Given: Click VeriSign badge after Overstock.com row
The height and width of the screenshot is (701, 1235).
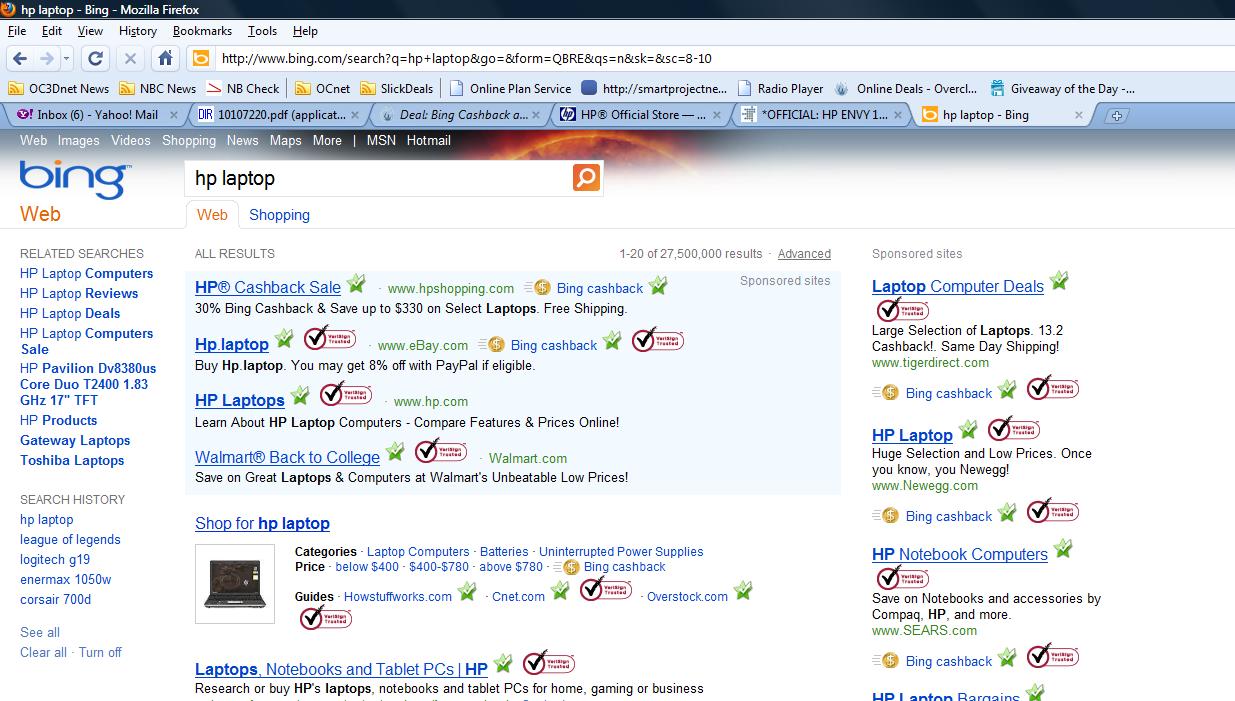Looking at the screenshot, I should coord(326,618).
